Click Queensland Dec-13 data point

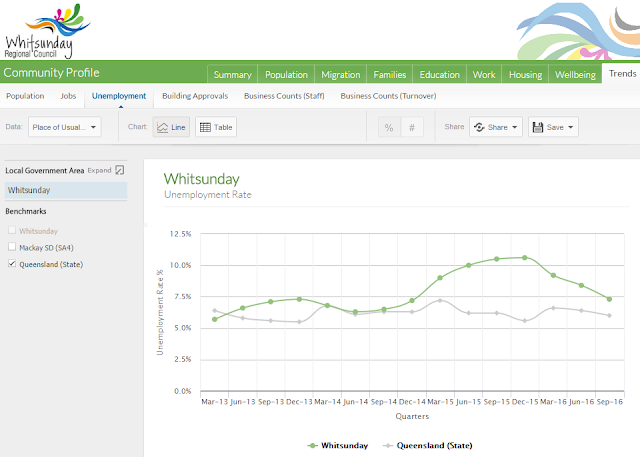point(299,322)
